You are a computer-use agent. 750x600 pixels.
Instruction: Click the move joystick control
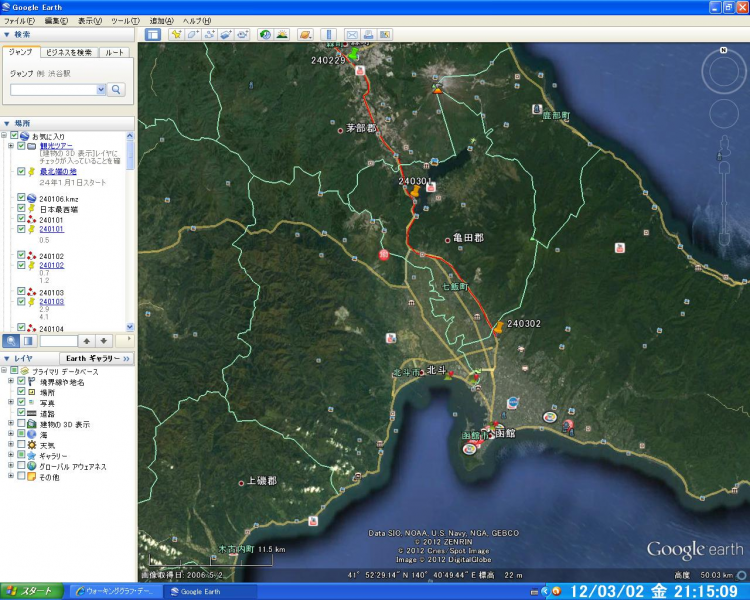724,114
